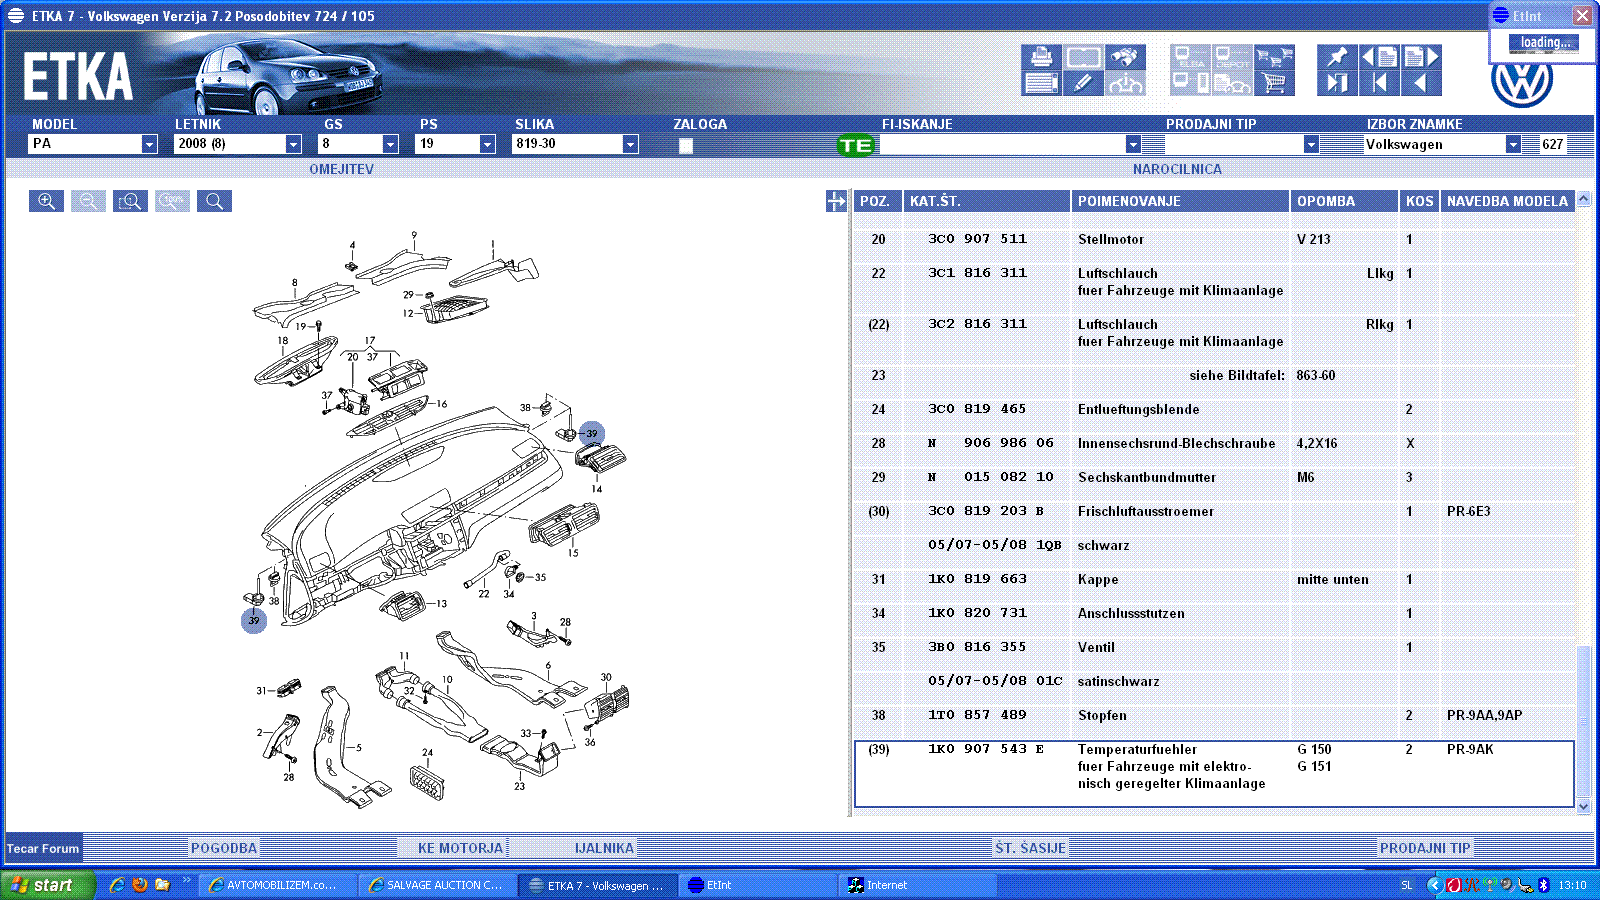Expand the PRODAJNI TIP dropdown

coord(1311,144)
